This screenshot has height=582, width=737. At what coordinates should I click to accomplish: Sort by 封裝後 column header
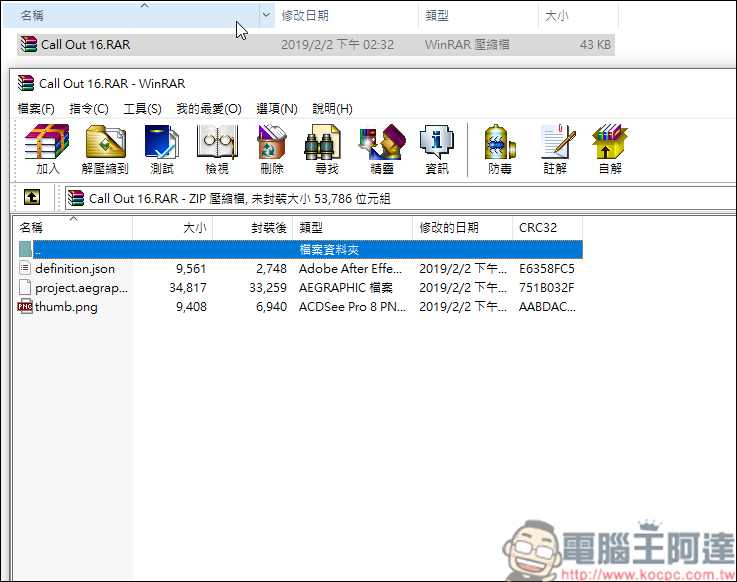(253, 228)
